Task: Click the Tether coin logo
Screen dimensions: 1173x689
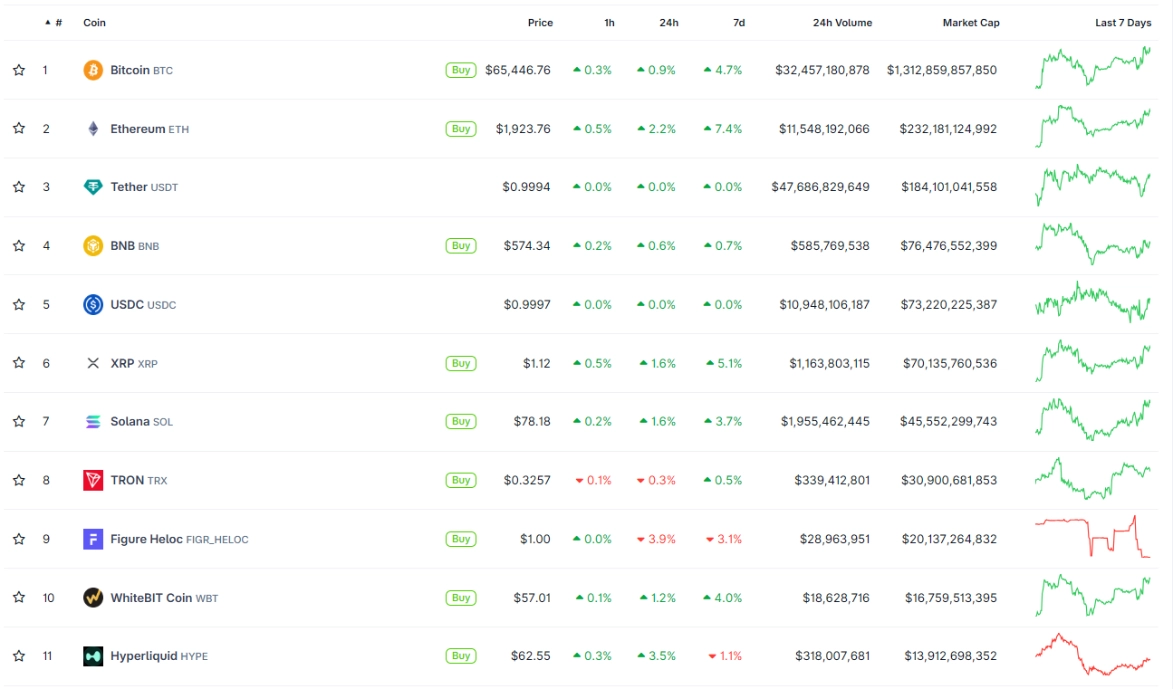Action: point(93,187)
